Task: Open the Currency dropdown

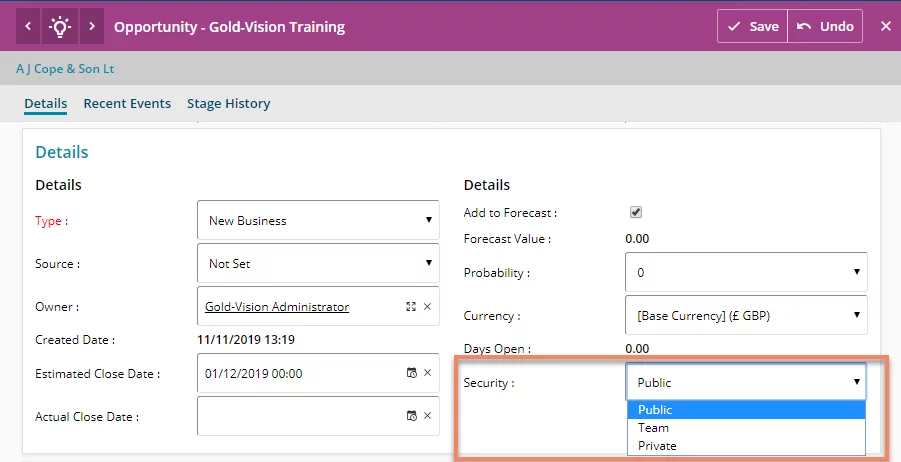Action: (746, 315)
